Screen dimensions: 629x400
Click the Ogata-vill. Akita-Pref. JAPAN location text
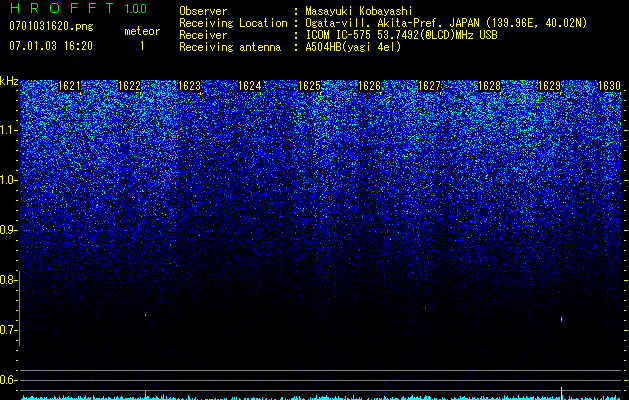click(446, 23)
